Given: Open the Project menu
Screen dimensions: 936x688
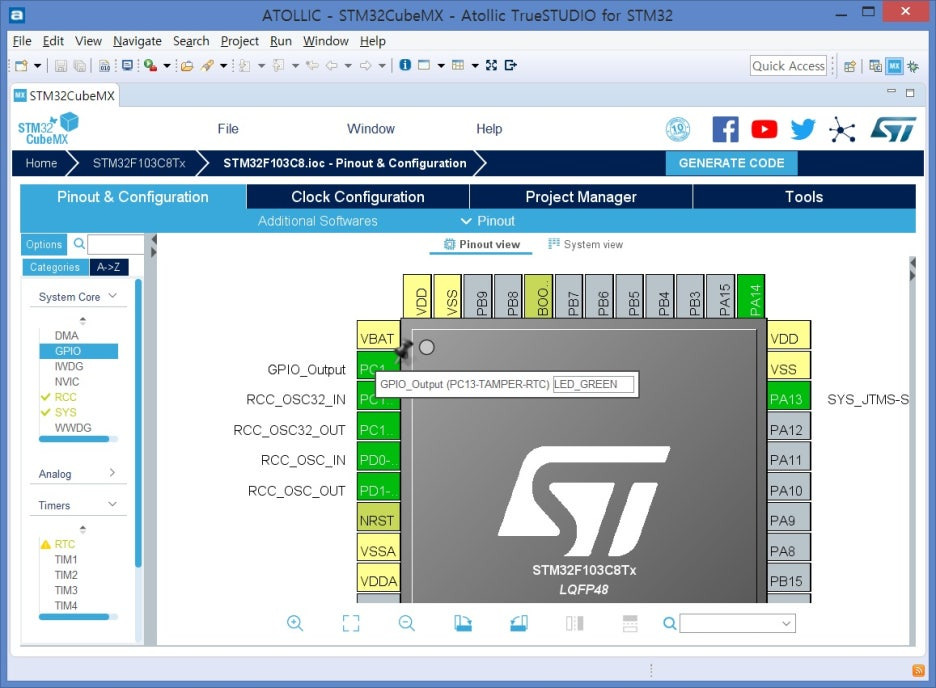Looking at the screenshot, I should (x=239, y=41).
